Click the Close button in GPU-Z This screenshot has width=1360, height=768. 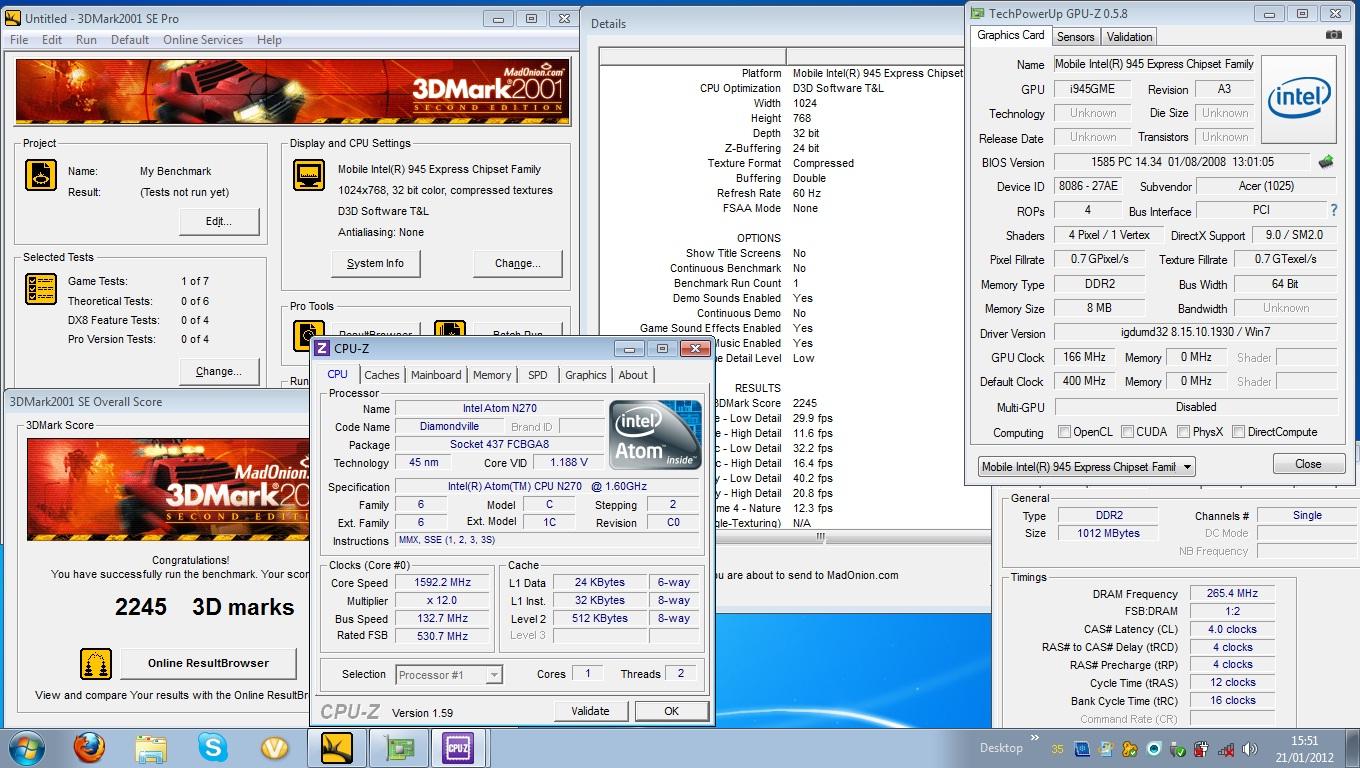(x=1309, y=464)
